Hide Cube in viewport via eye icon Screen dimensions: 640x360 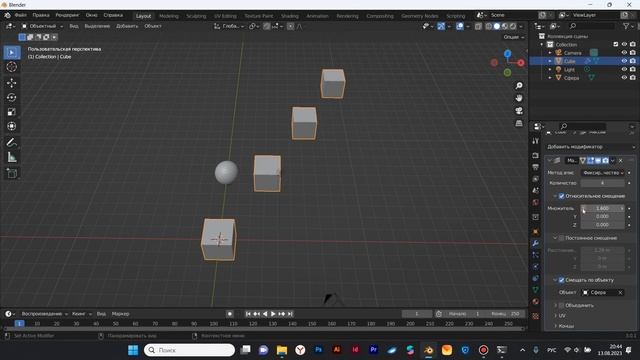pos(624,61)
